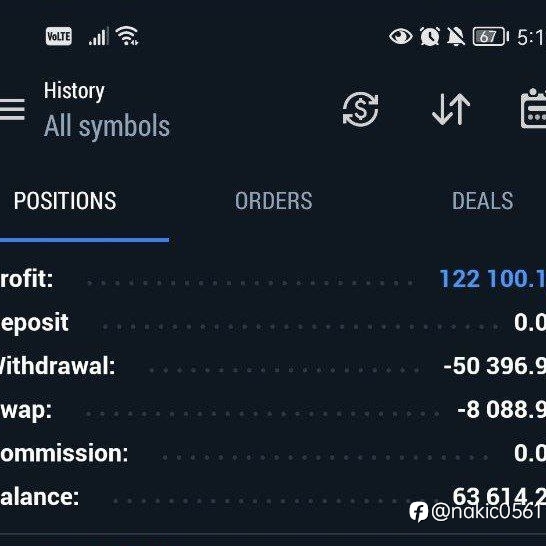Select the POSITIONS tab
Viewport: 546px width, 546px height.
(65, 201)
